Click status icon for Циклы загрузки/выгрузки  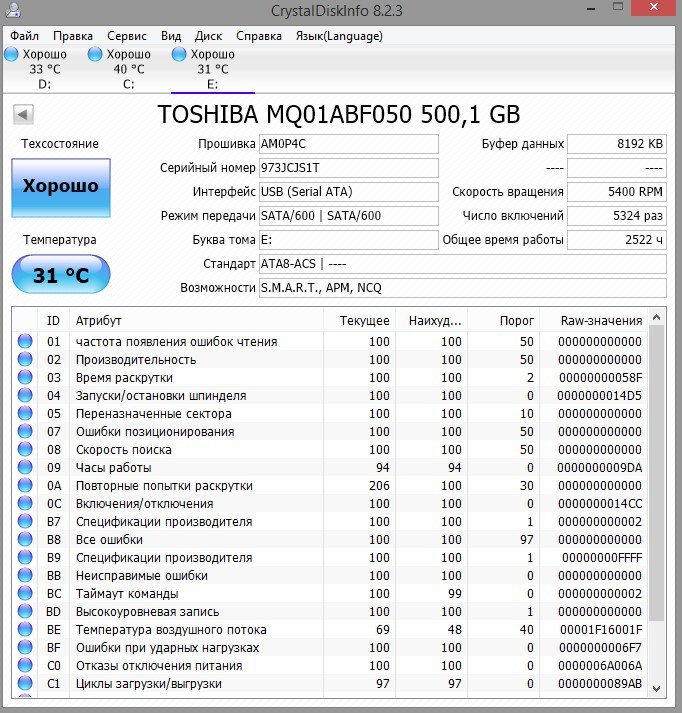25,683
